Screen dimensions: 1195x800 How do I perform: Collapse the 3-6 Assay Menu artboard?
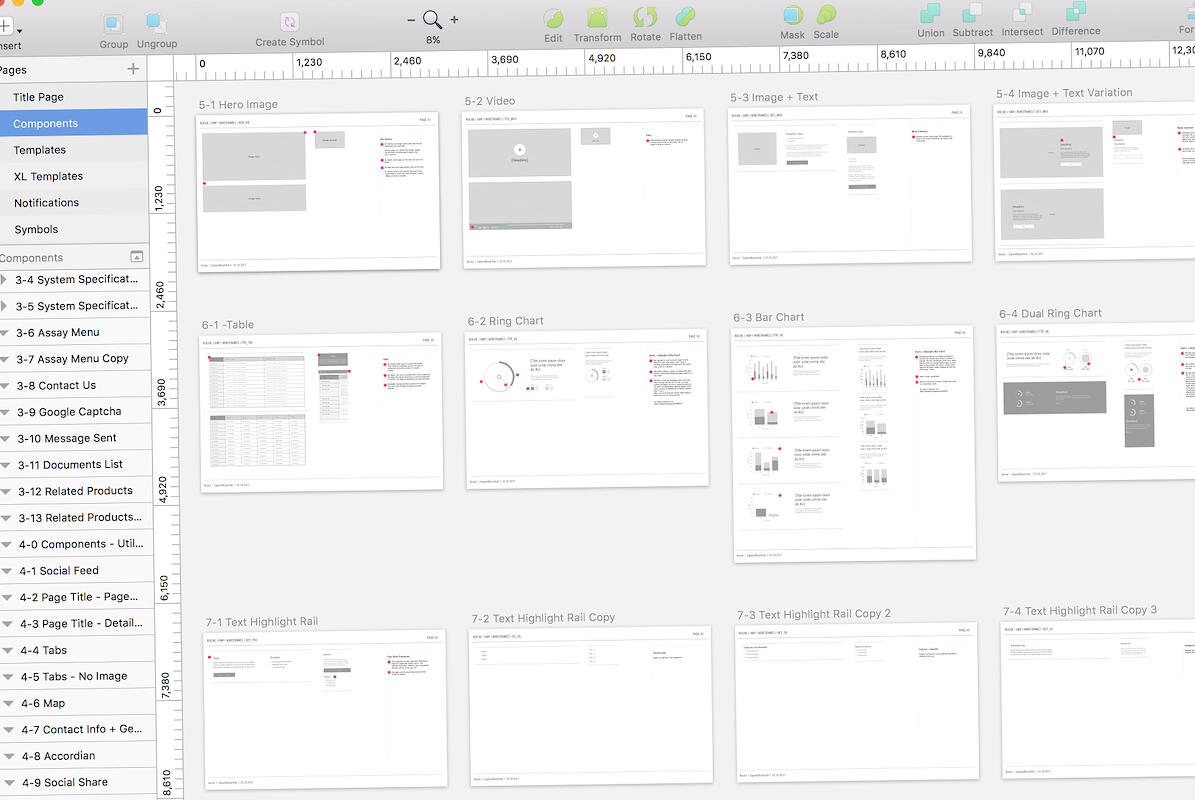4,333
